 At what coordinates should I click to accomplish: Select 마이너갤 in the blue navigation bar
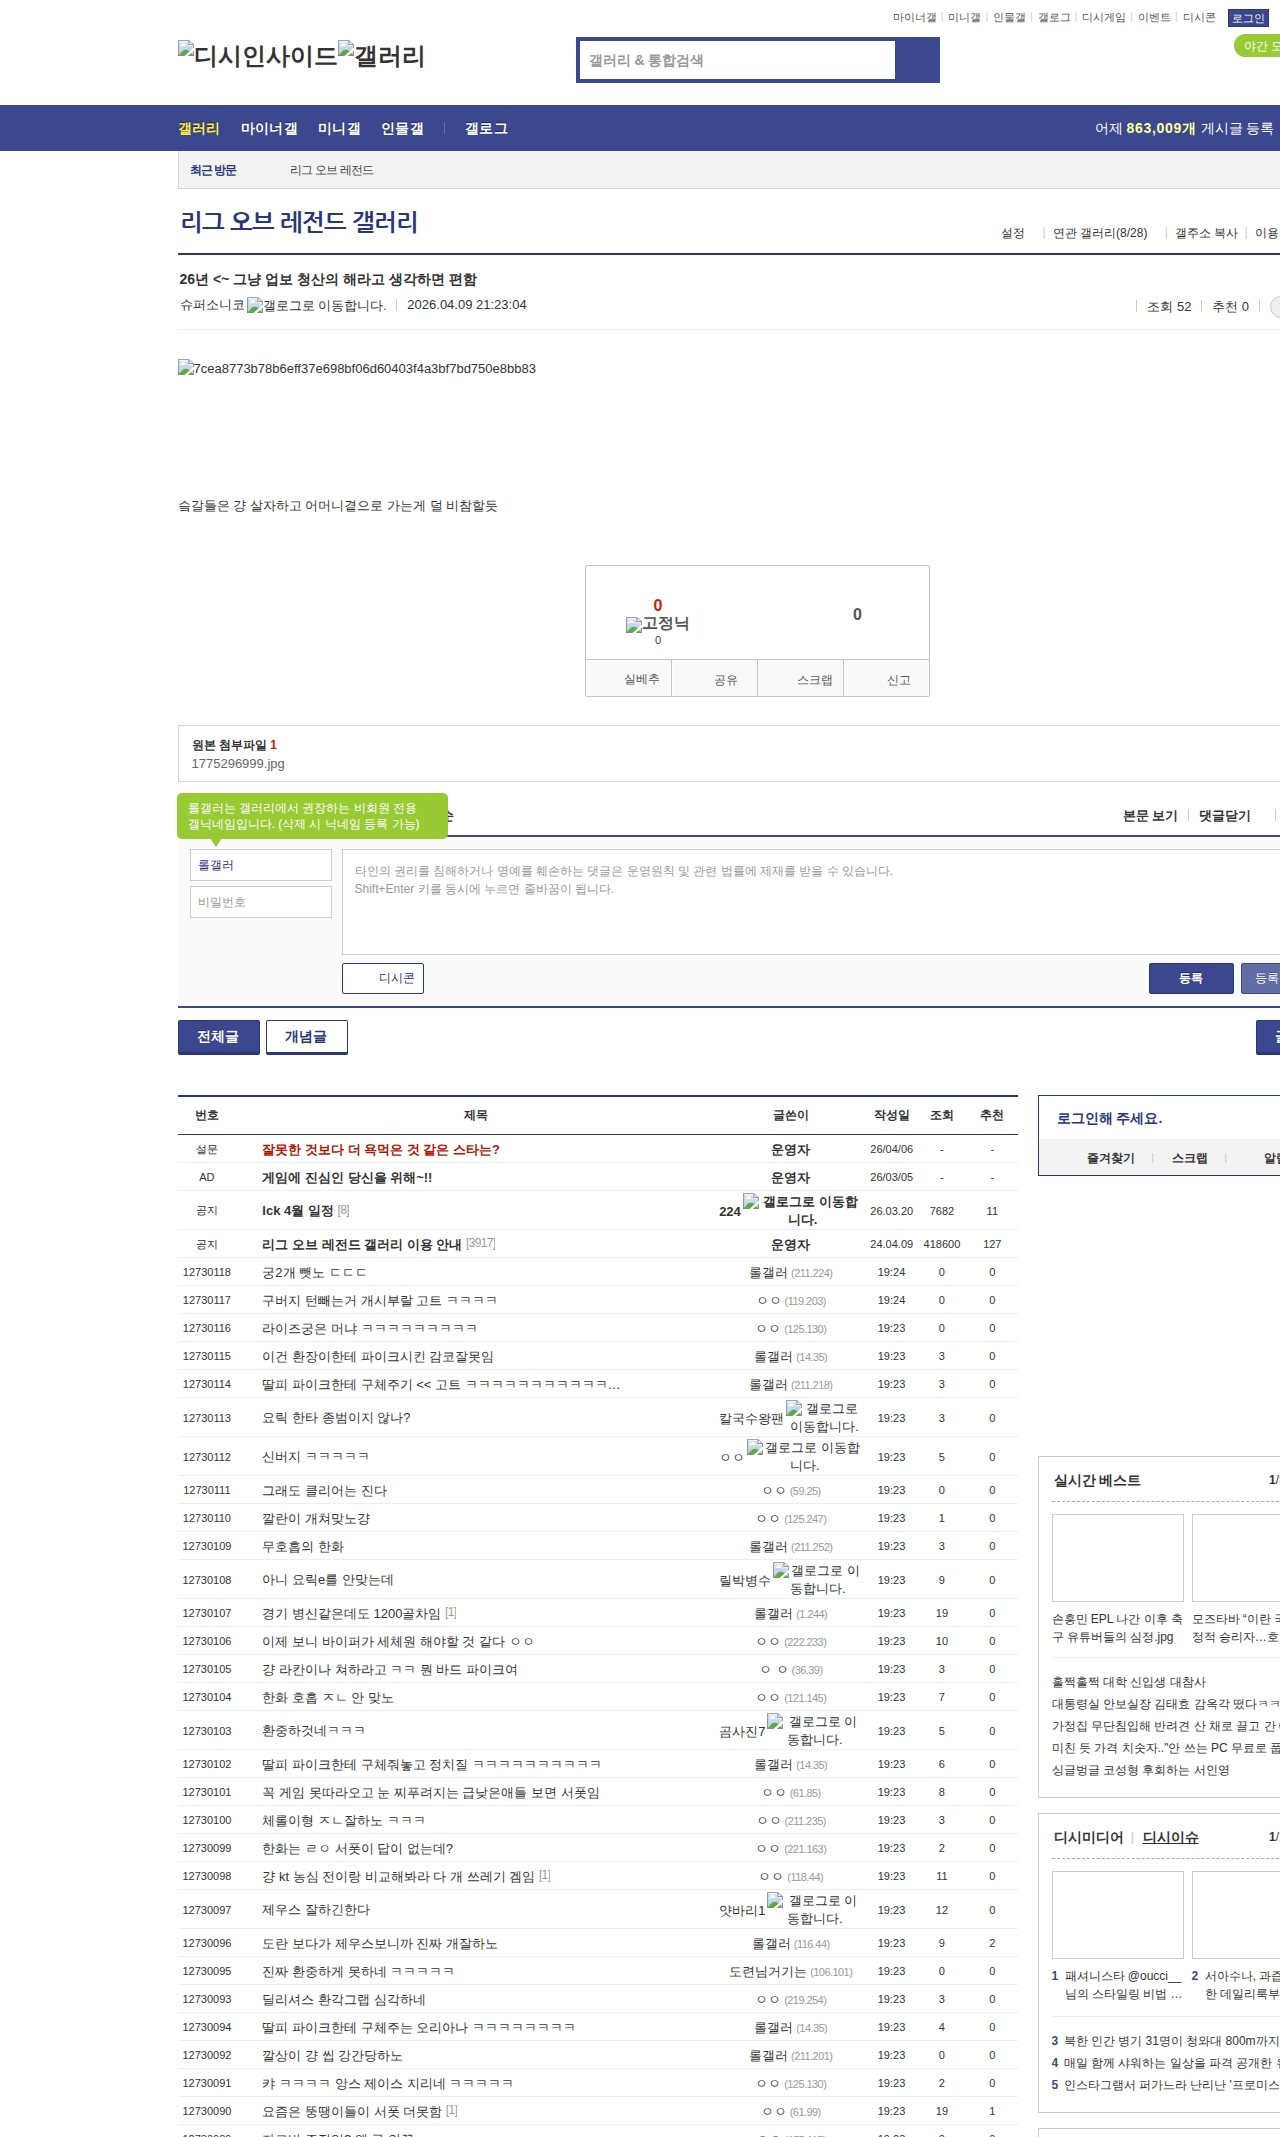[x=269, y=129]
